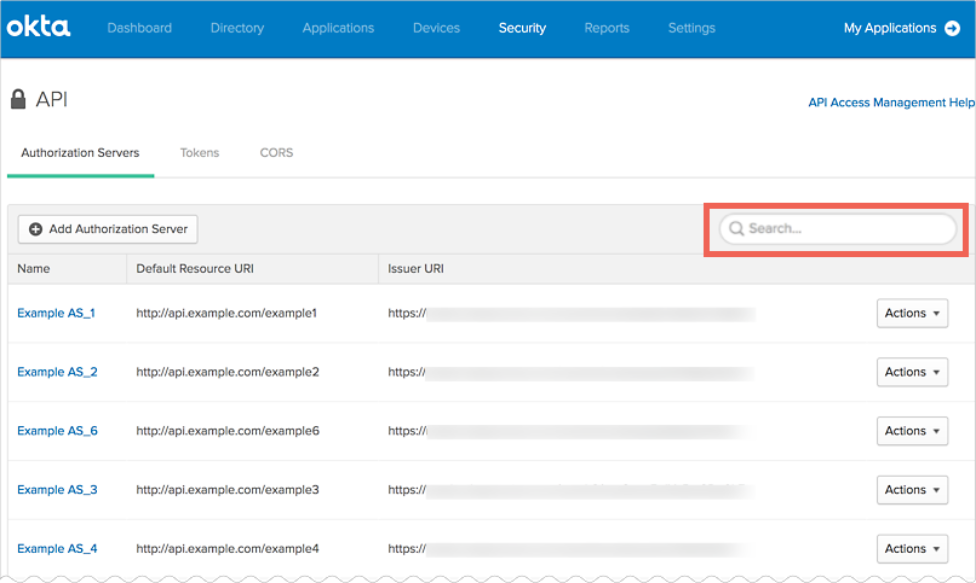Click http://api.example.com/example2 resource URI
The image size is (976, 583).
(x=228, y=372)
